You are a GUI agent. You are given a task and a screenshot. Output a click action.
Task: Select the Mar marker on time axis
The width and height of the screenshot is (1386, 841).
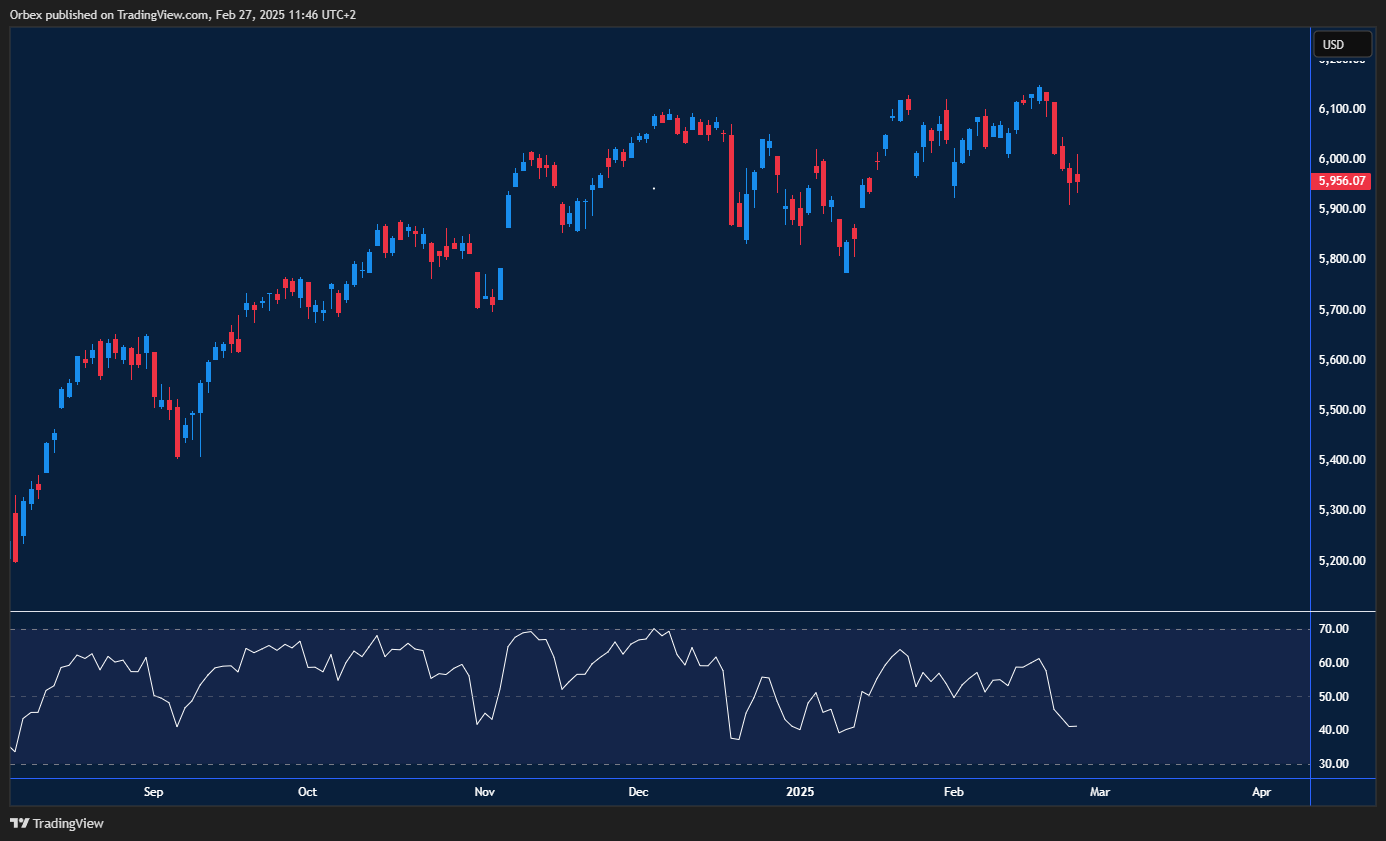tap(1100, 792)
